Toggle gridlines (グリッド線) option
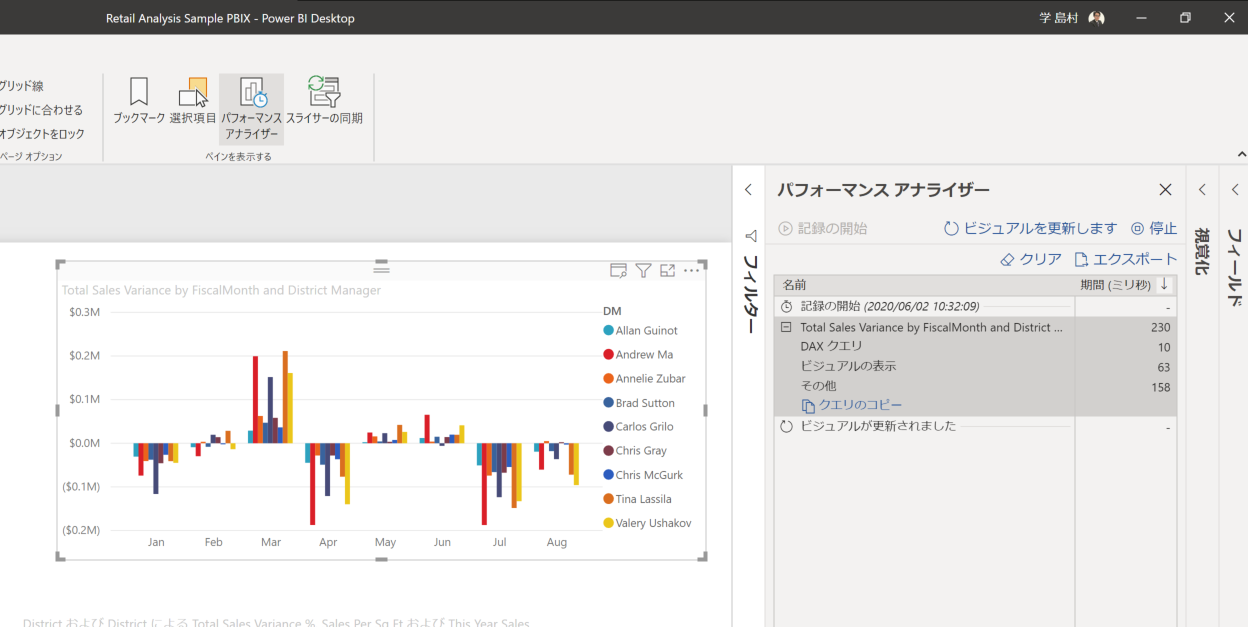Image resolution: width=1248 pixels, height=627 pixels. (22, 86)
